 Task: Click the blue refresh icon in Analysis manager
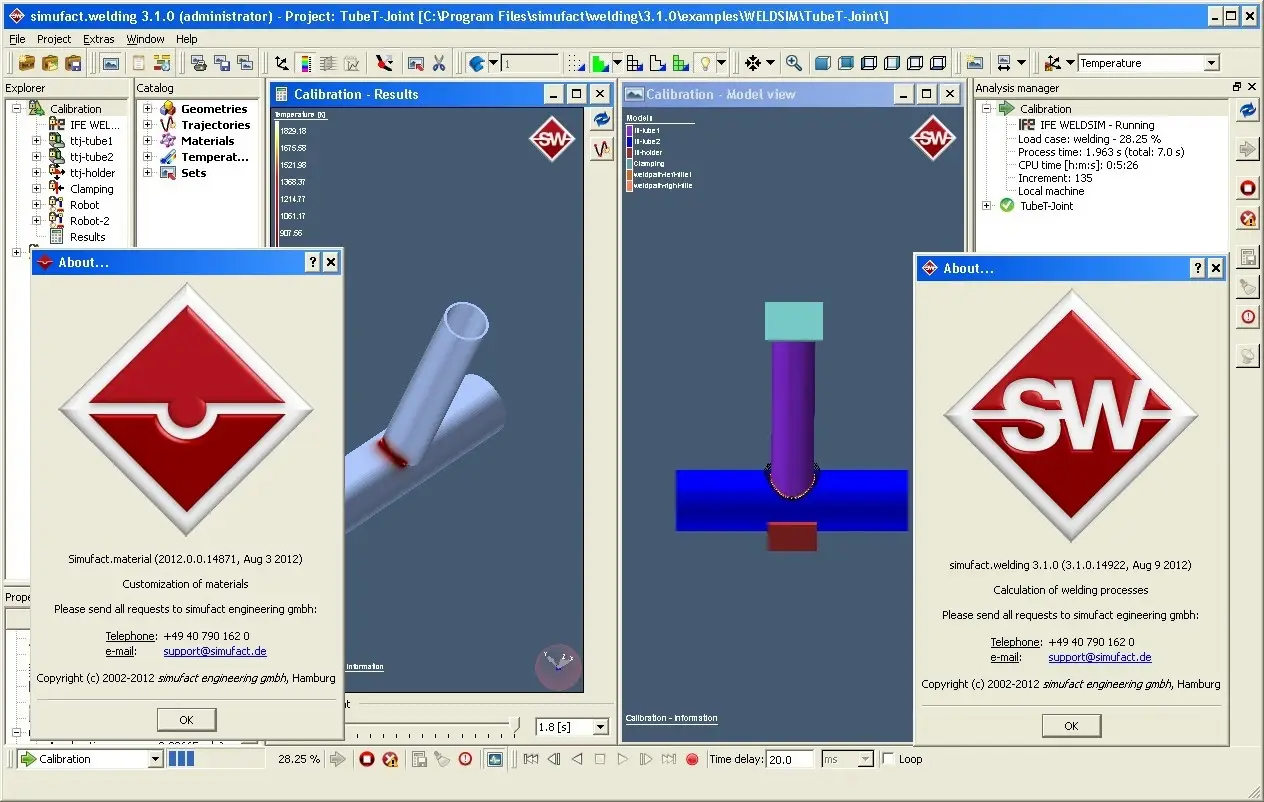pos(1247,110)
